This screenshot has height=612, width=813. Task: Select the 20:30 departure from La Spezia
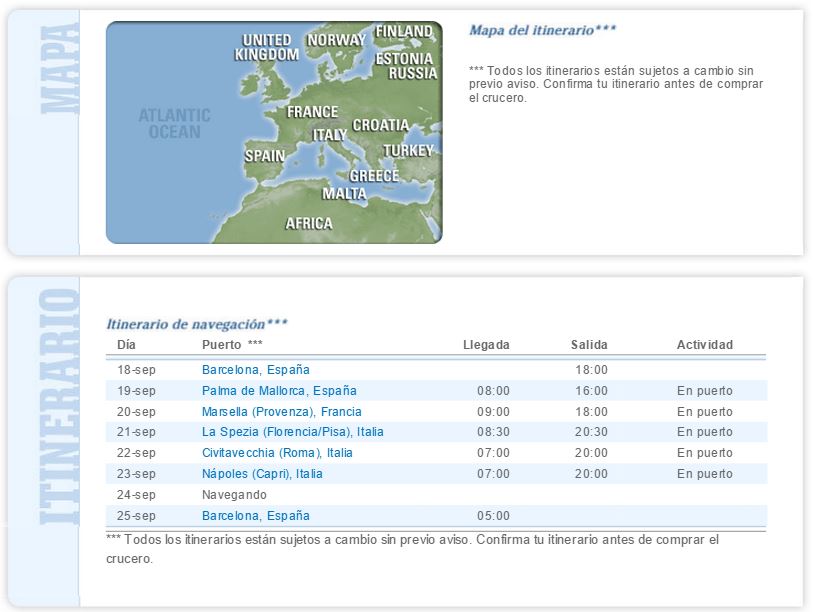591,432
